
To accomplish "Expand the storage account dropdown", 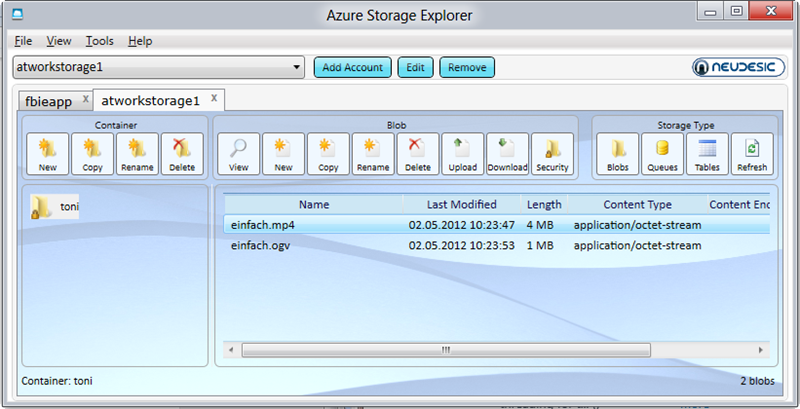I will pyautogui.click(x=296, y=68).
